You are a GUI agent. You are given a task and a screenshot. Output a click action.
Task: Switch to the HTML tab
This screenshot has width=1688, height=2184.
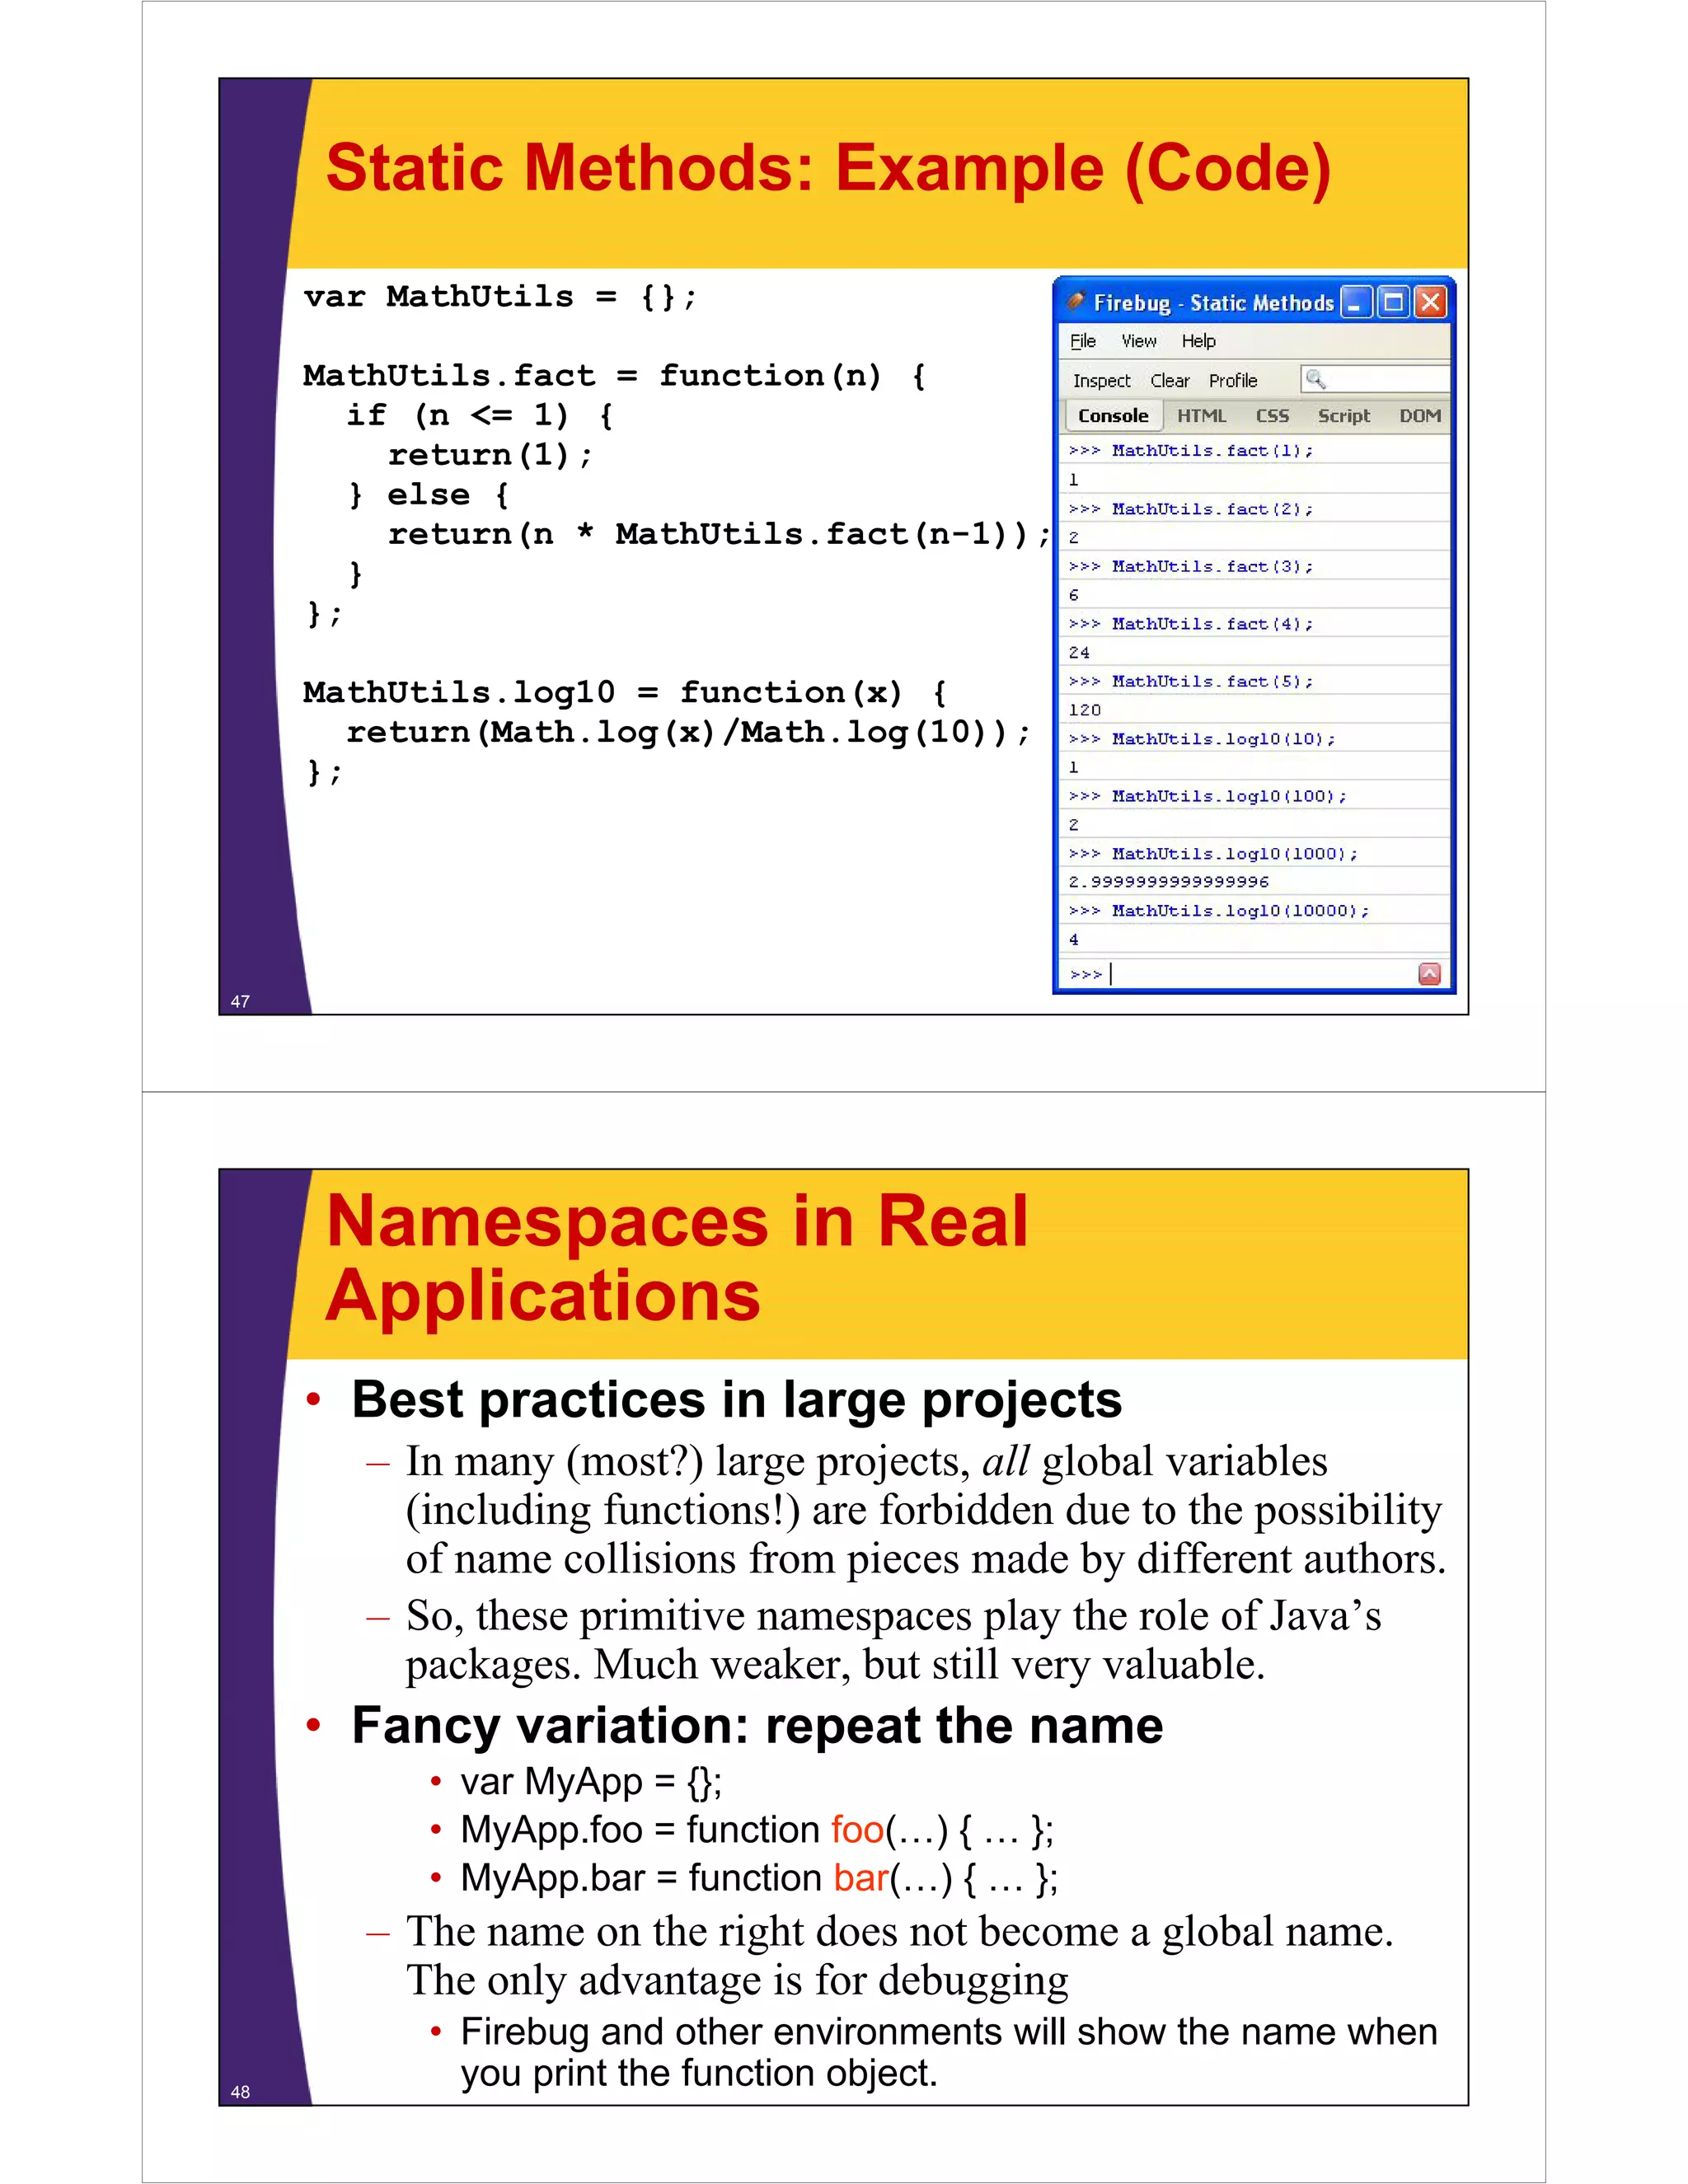click(x=1201, y=416)
